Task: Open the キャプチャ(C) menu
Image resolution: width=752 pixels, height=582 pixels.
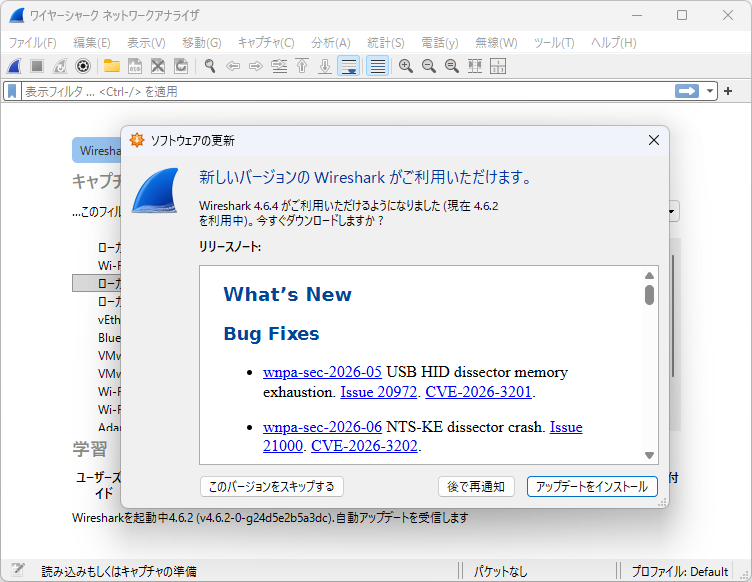Action: 266,43
